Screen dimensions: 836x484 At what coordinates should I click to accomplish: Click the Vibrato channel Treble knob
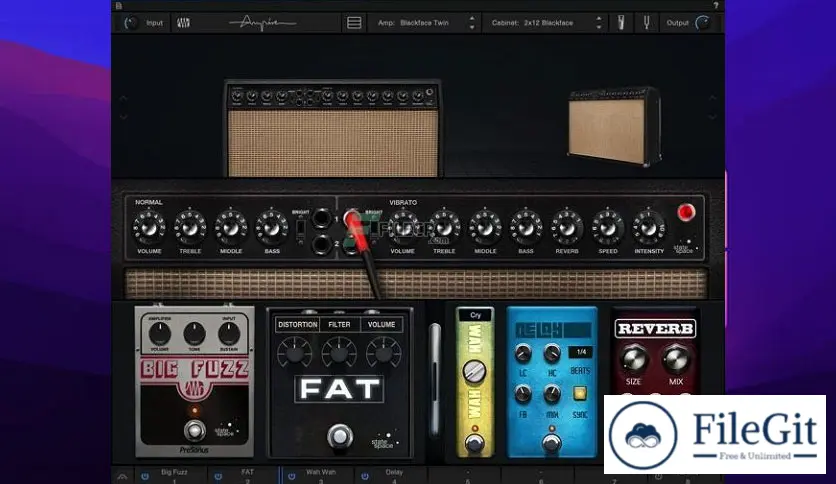point(444,228)
